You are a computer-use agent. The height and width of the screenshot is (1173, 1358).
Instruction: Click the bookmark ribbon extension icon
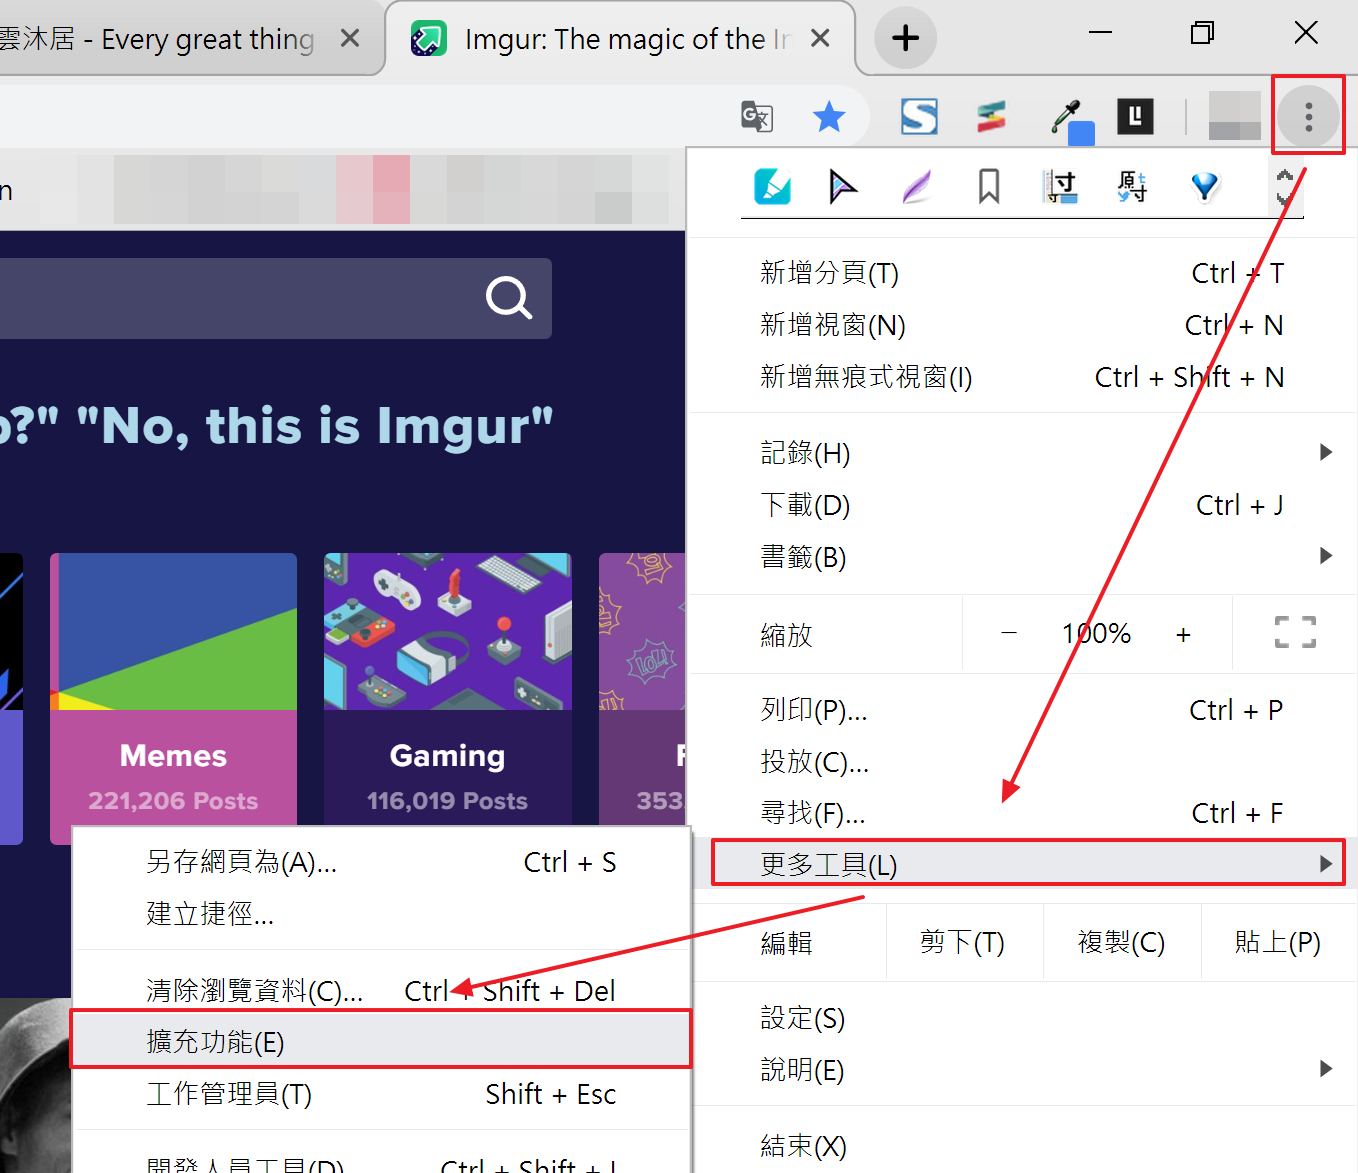pos(989,187)
